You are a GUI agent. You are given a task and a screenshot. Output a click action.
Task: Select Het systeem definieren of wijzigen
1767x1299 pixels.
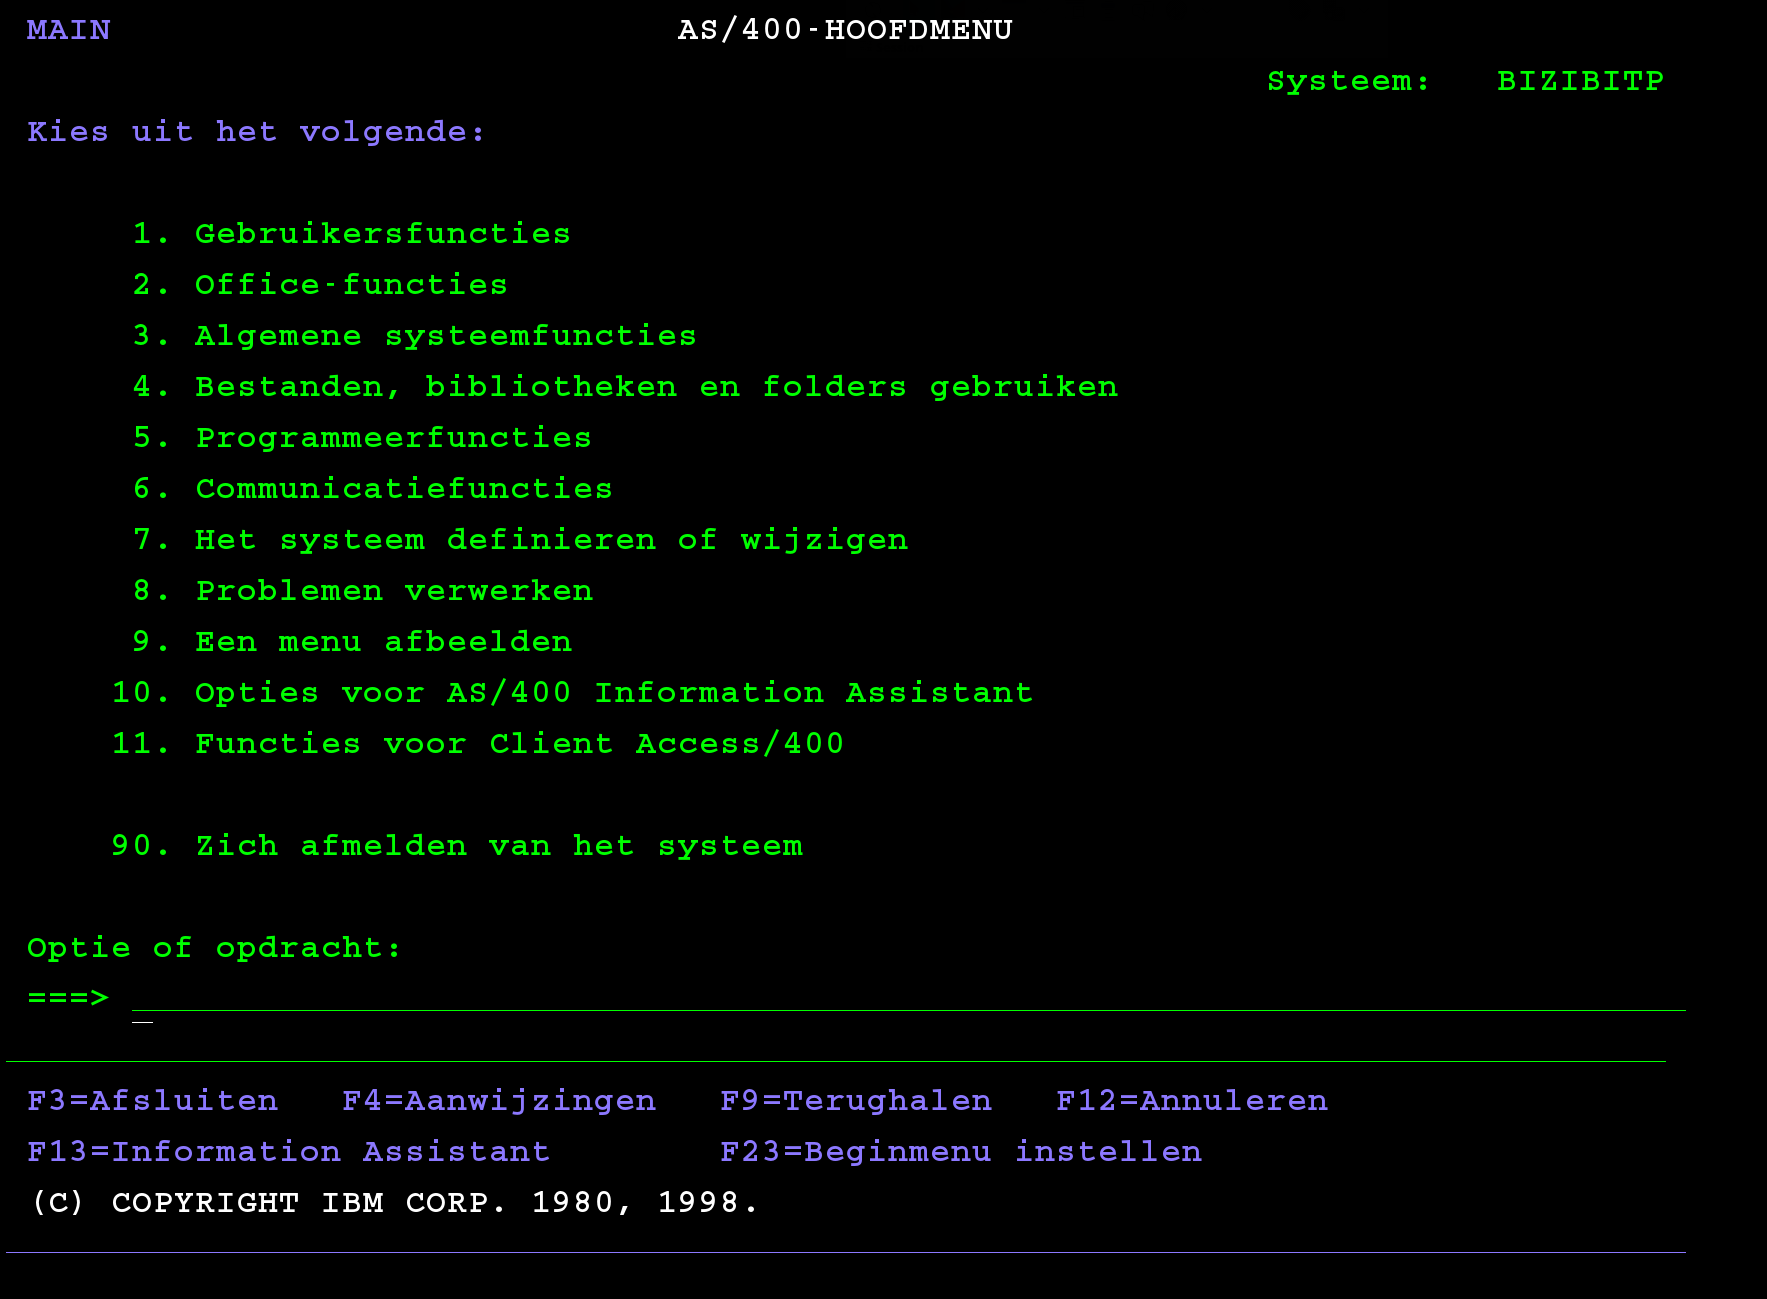[551, 540]
